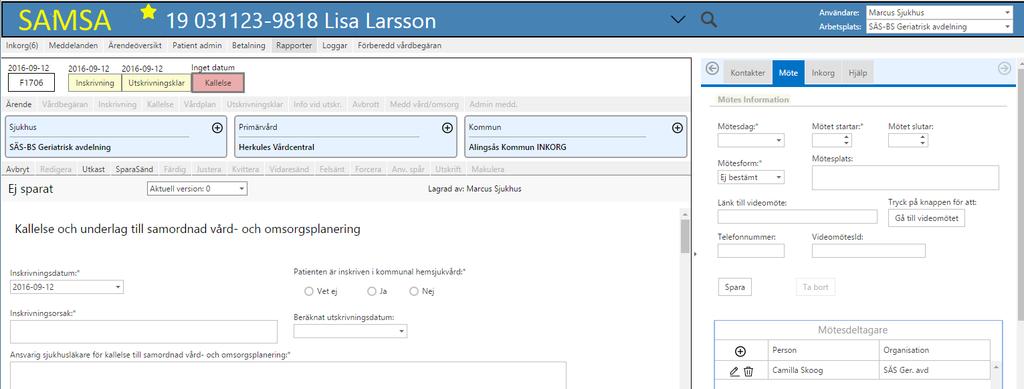Open Ärendeöversikt menu item
The image size is (1024, 389).
(135, 46)
